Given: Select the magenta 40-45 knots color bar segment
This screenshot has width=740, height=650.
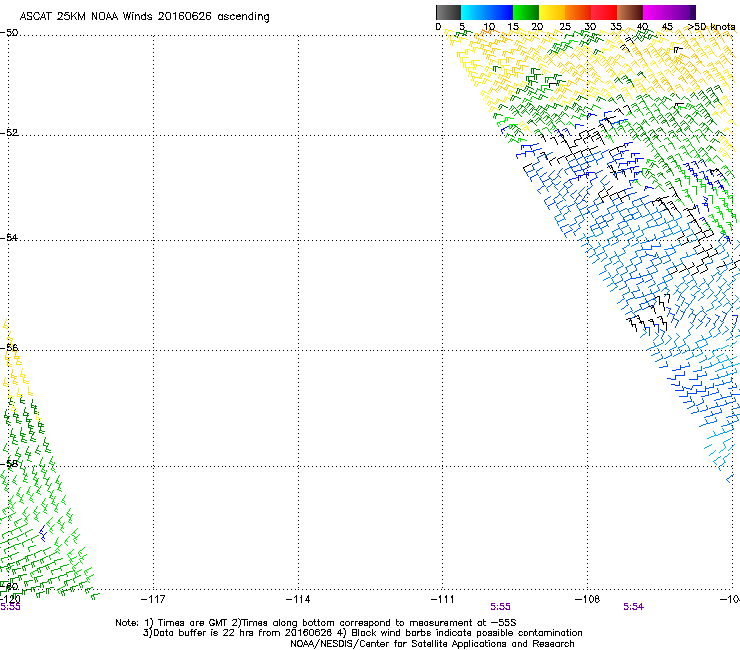Looking at the screenshot, I should [656, 12].
